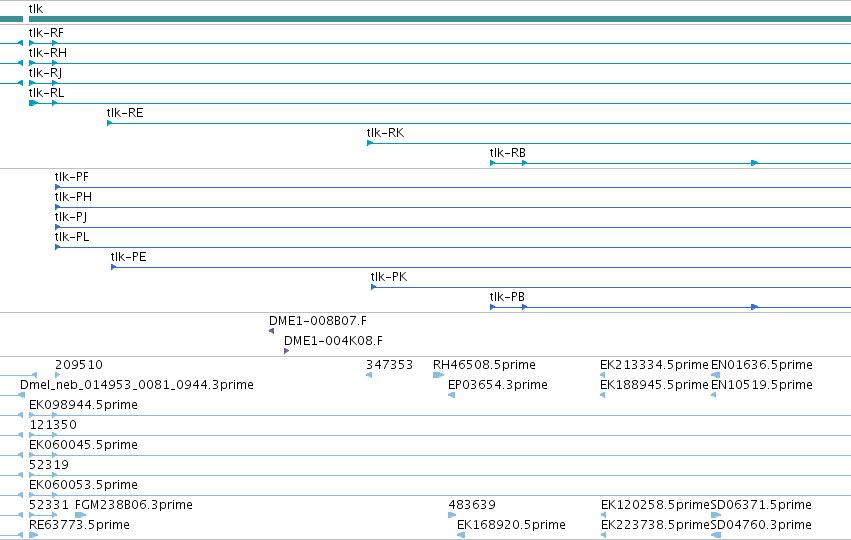Screen dimensions: 851x540
Task: Click tlk-RK start arrow marker
Action: (x=370, y=143)
